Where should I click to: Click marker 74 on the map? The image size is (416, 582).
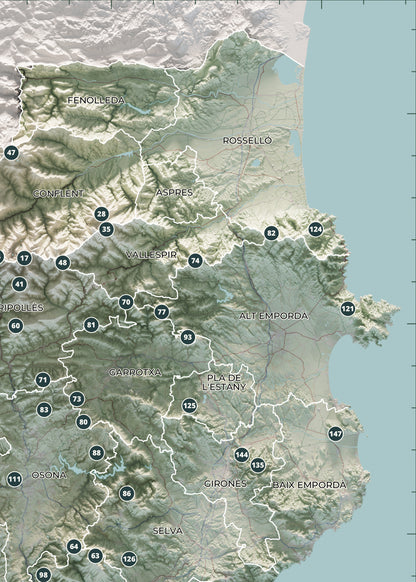(x=195, y=261)
